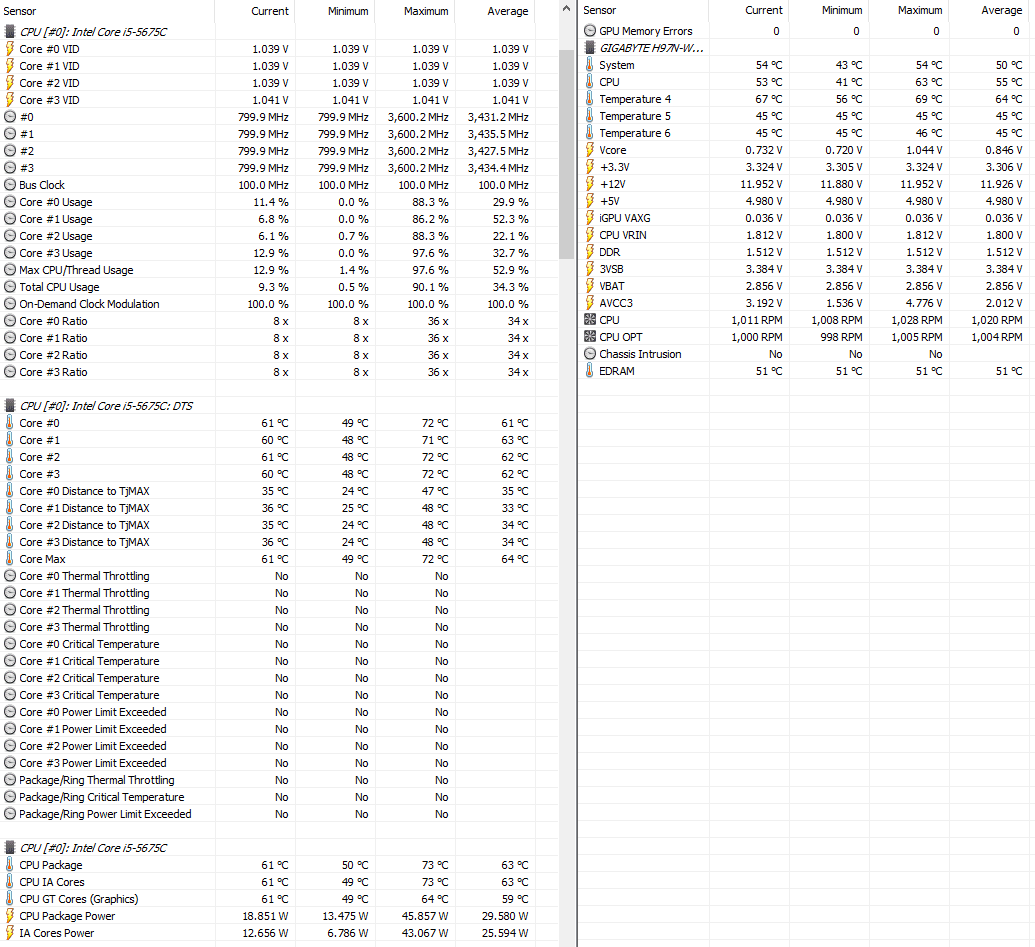Click the circle icon beside Package/Ring Power Limit Exceeded
The width and height of the screenshot is (1035, 947).
(10, 814)
